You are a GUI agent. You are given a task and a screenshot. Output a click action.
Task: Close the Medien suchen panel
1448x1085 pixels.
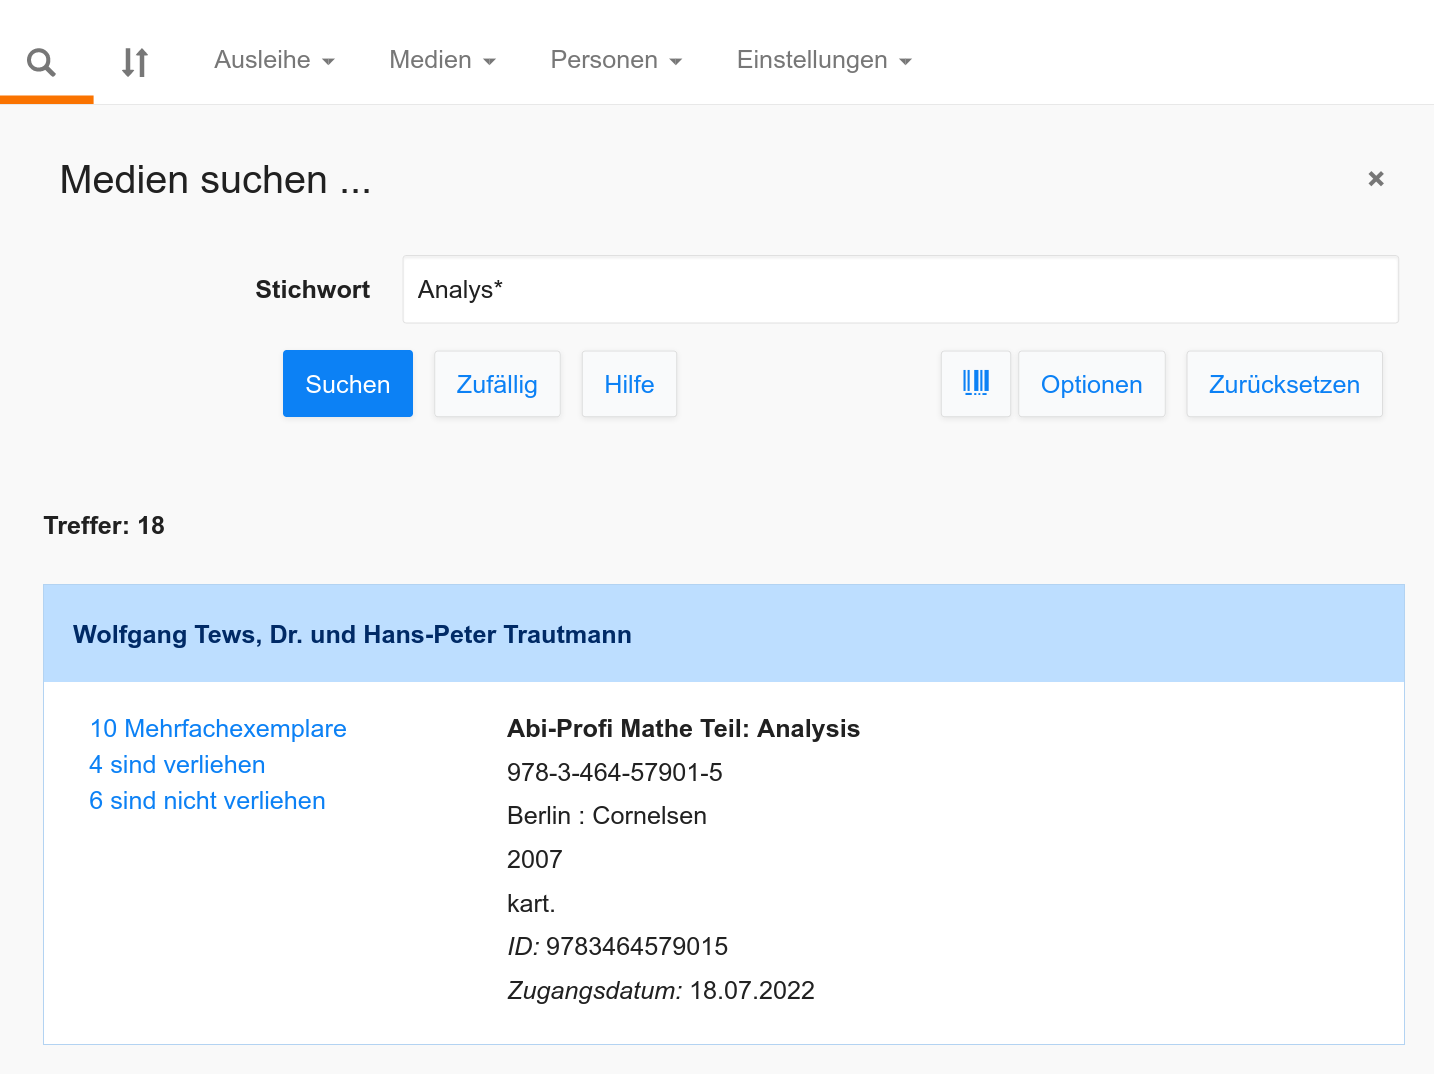[1376, 179]
